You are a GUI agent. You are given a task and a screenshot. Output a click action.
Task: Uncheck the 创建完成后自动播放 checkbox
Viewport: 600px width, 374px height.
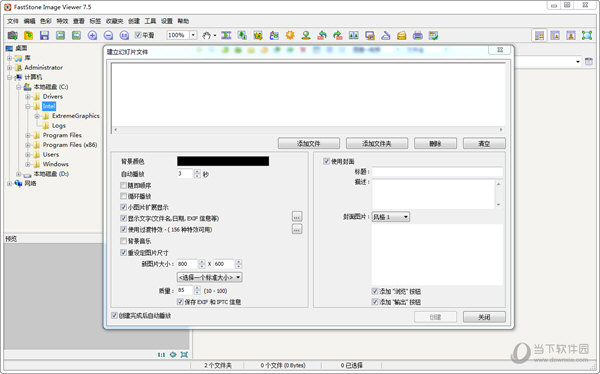pos(114,315)
